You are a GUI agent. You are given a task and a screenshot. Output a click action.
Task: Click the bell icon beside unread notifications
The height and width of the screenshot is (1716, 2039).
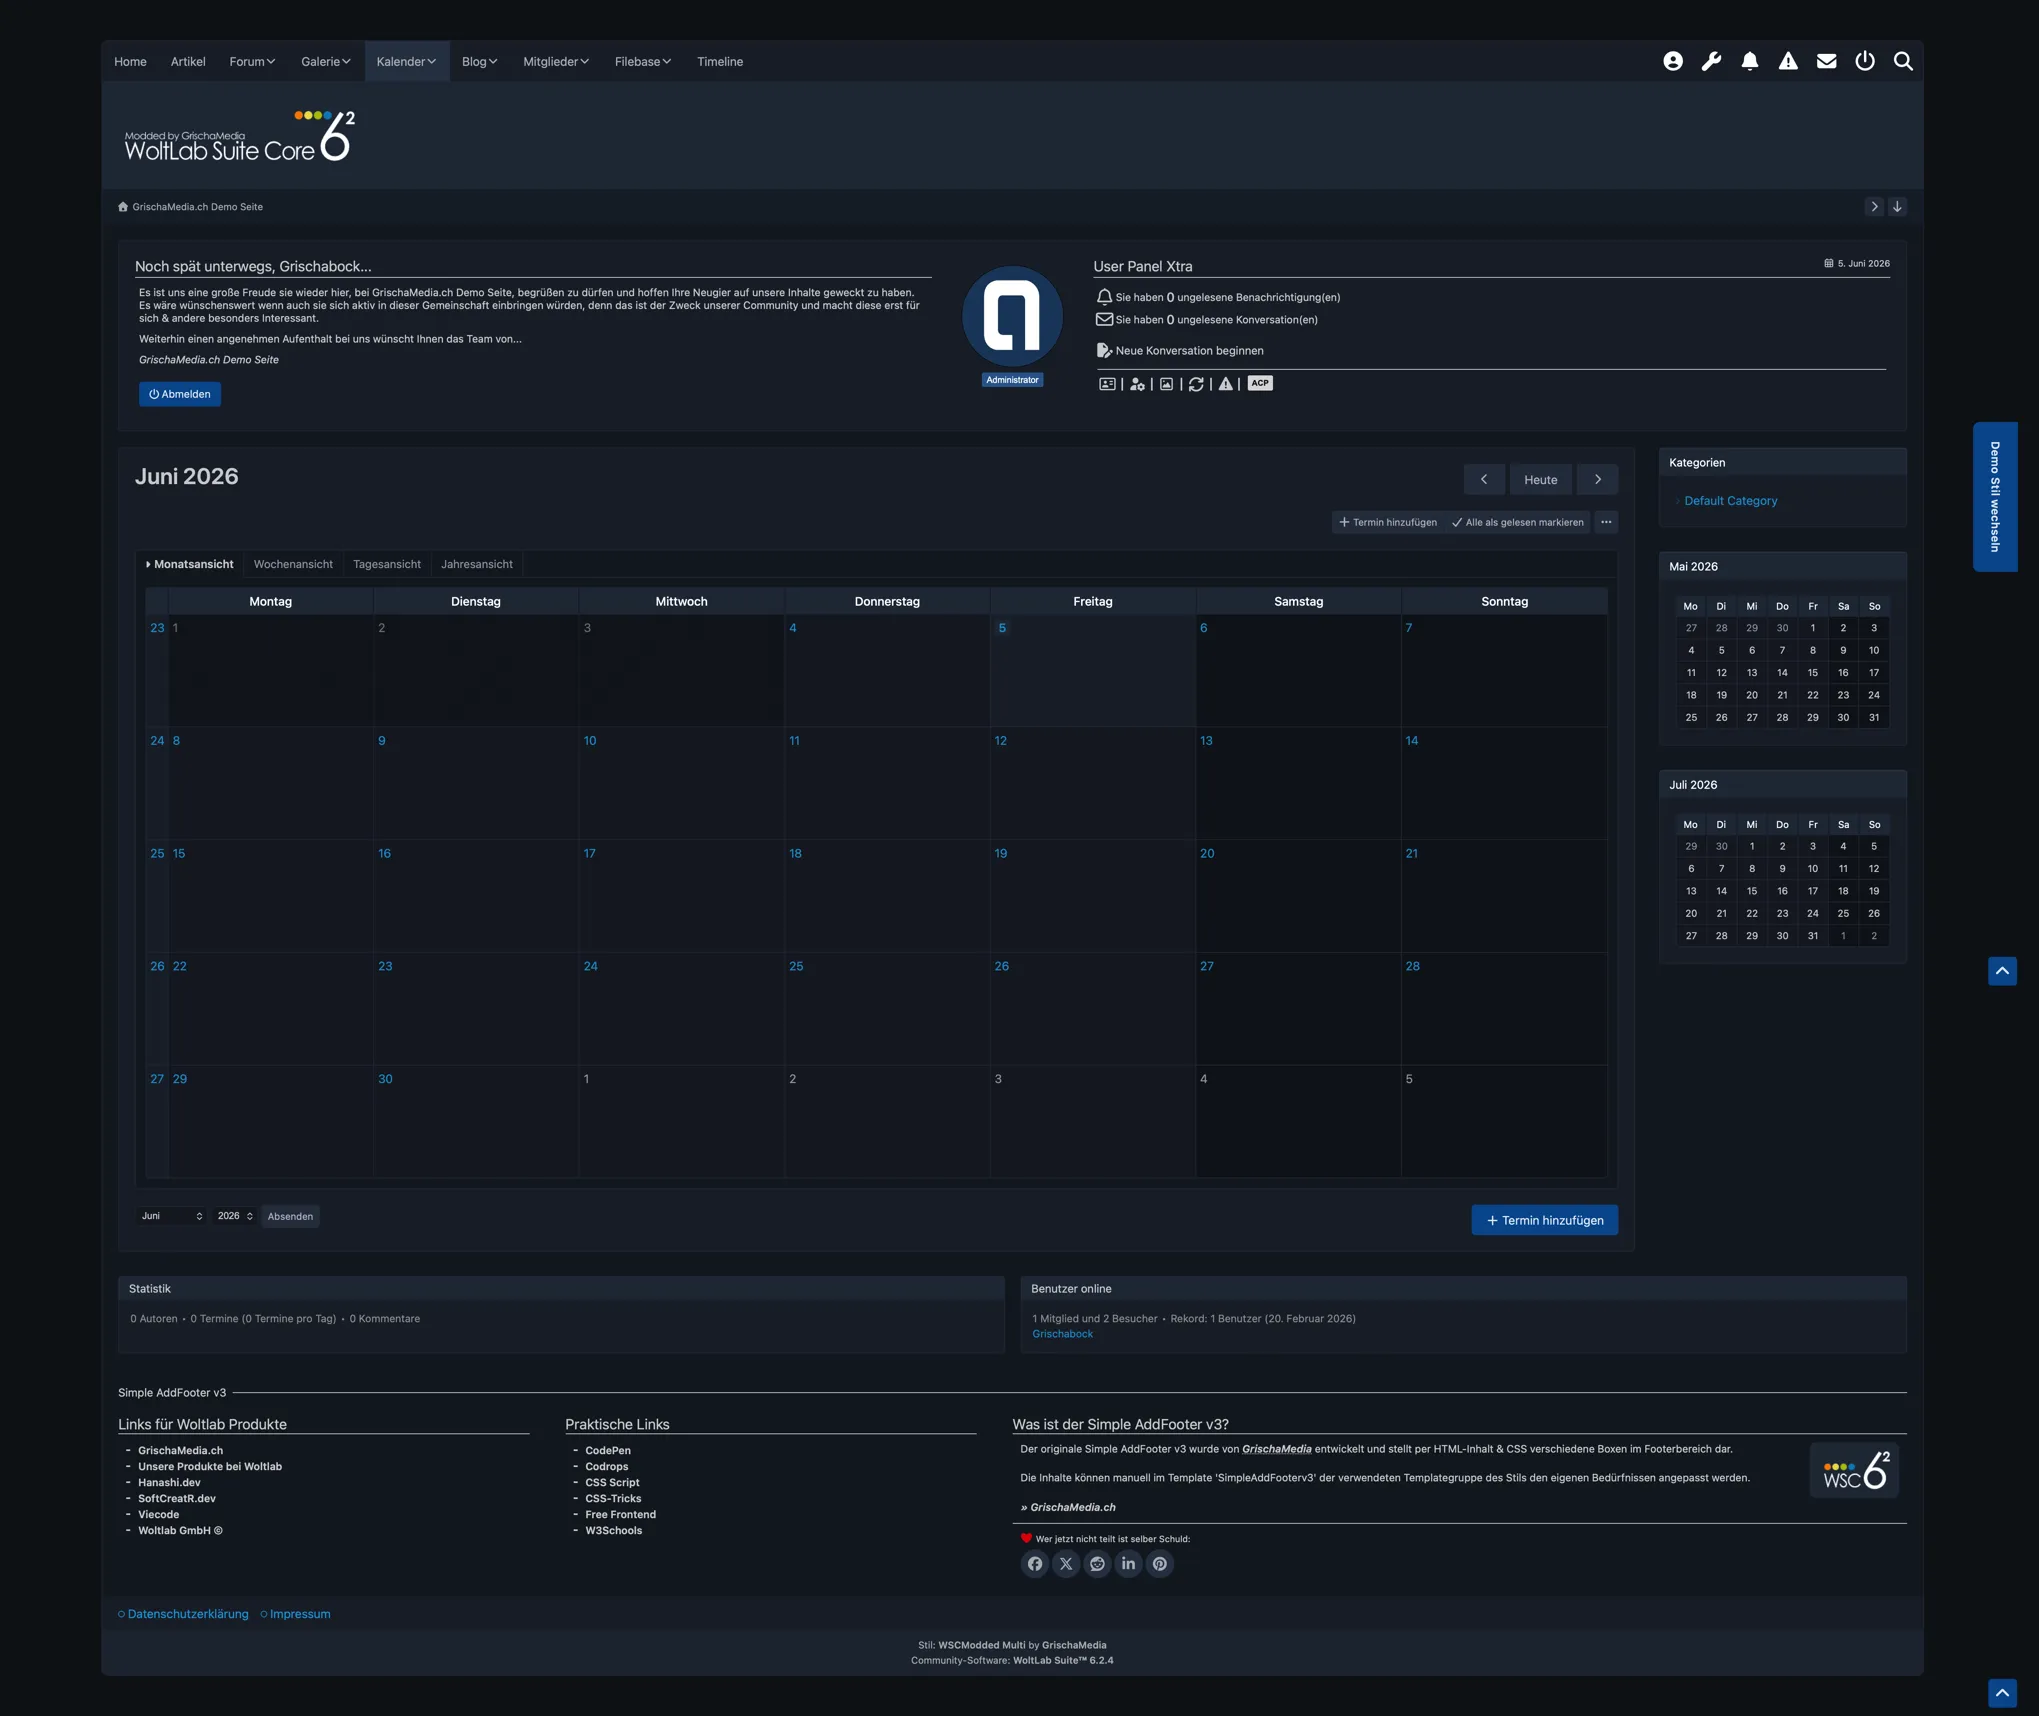tap(1104, 297)
